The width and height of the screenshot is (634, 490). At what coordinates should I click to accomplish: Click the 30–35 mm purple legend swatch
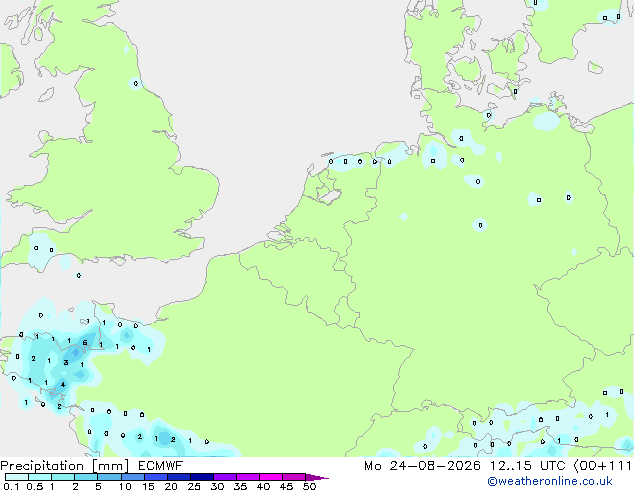[225, 477]
